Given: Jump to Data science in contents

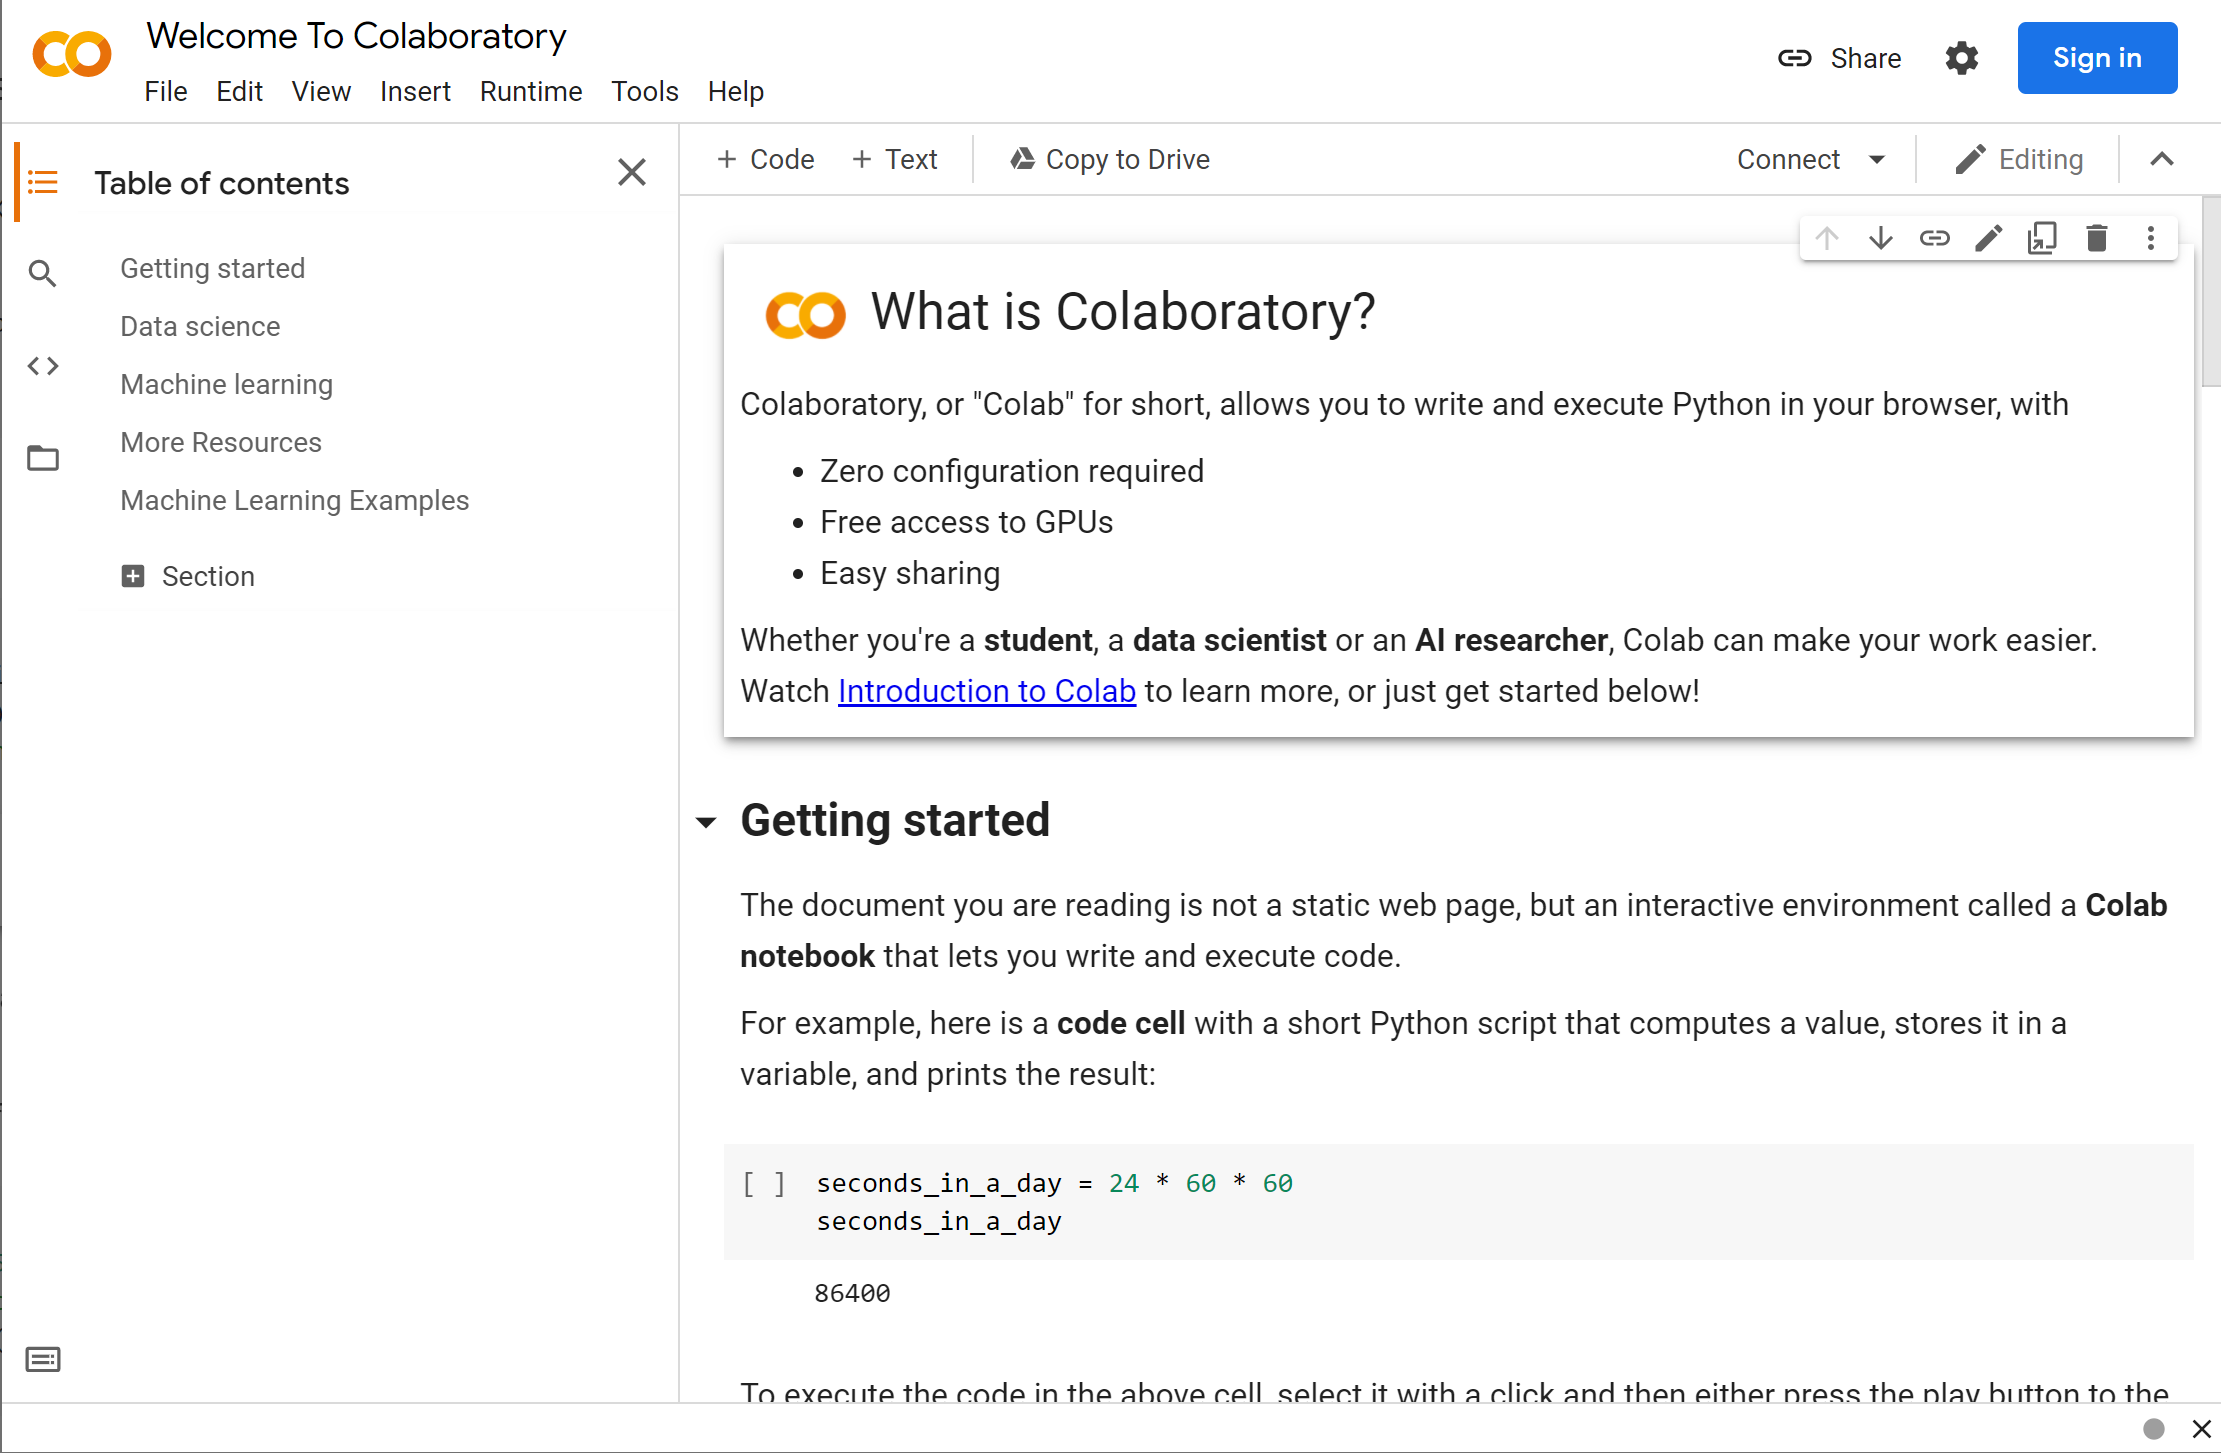Looking at the screenshot, I should 200,326.
